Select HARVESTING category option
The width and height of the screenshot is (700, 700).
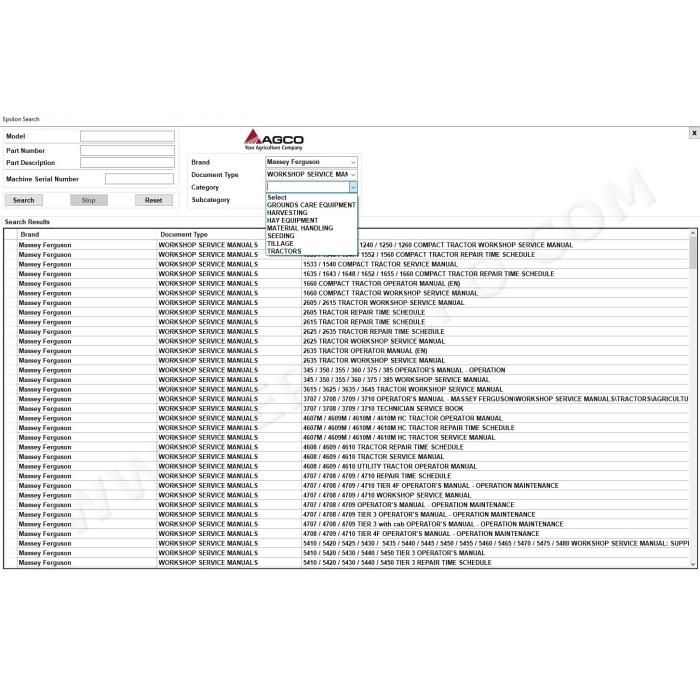312,212
